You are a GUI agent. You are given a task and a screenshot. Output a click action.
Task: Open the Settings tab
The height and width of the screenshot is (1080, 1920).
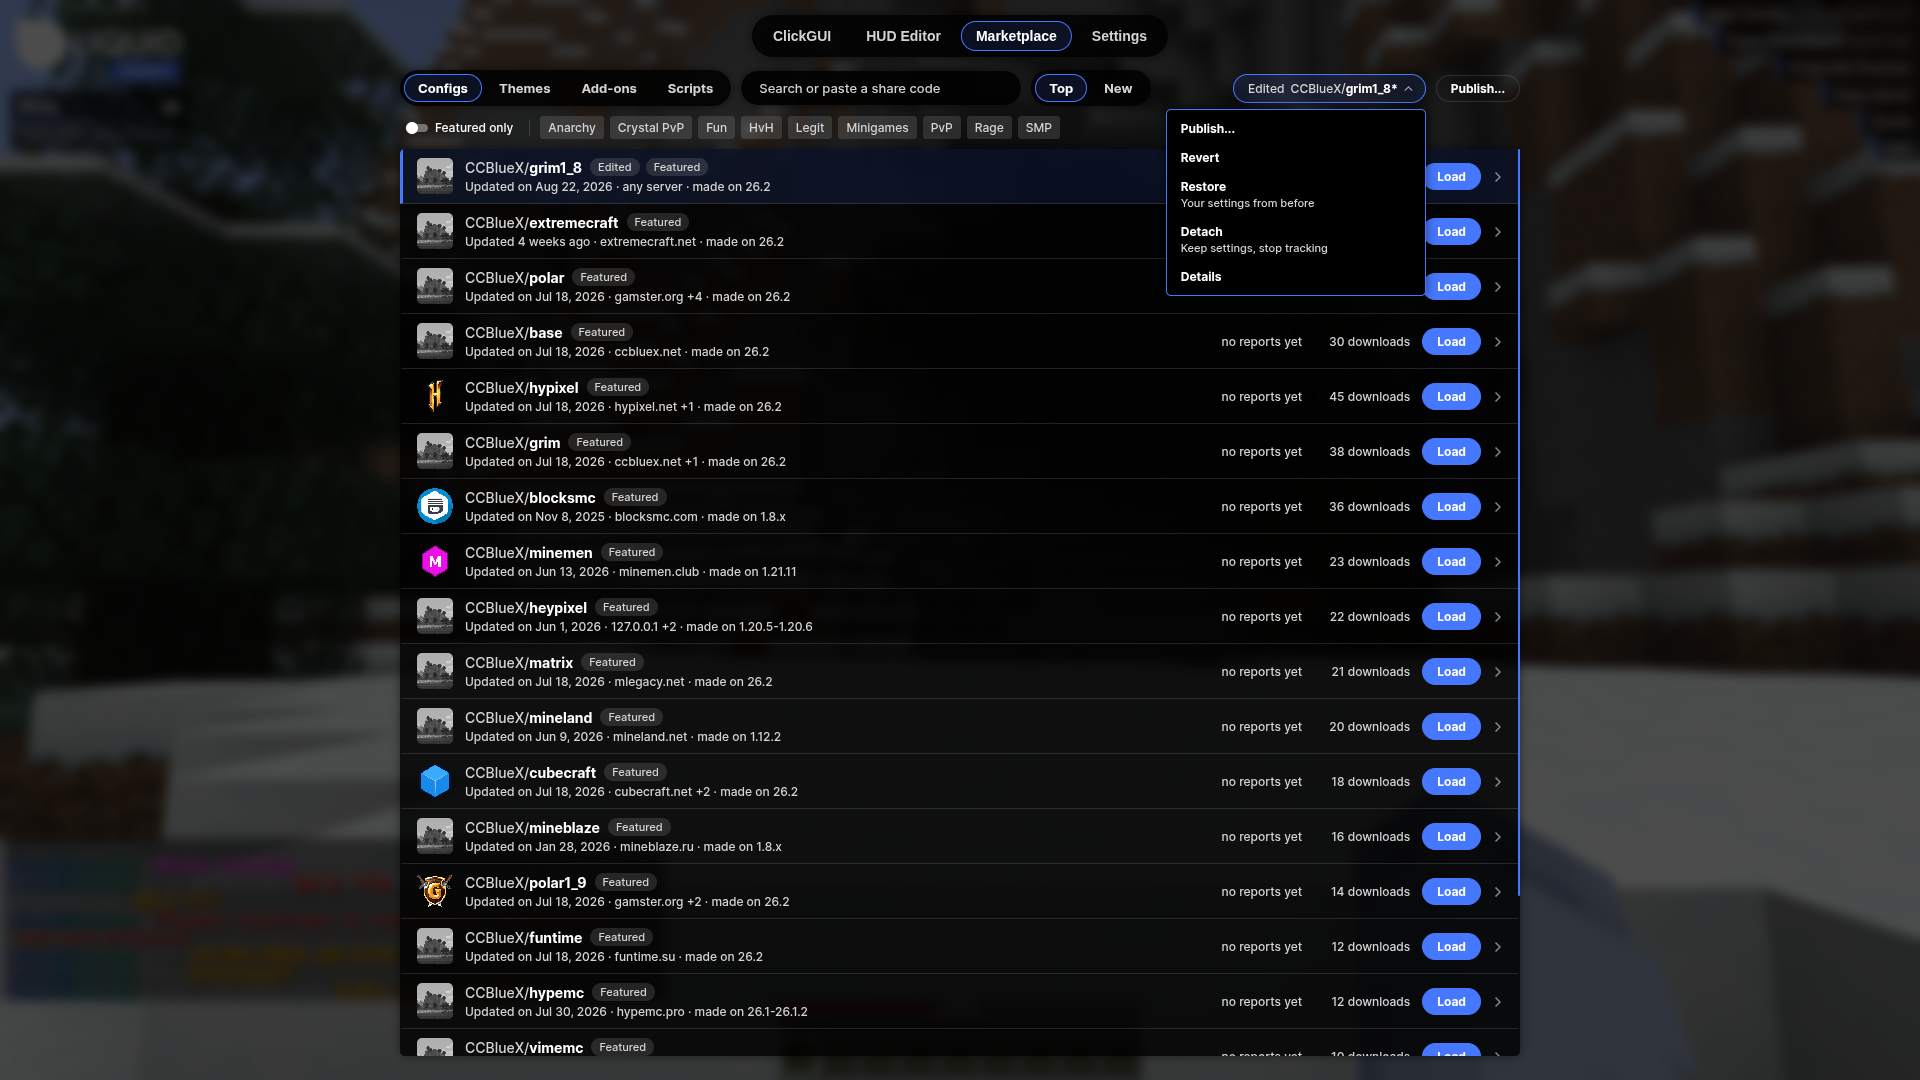click(1119, 36)
